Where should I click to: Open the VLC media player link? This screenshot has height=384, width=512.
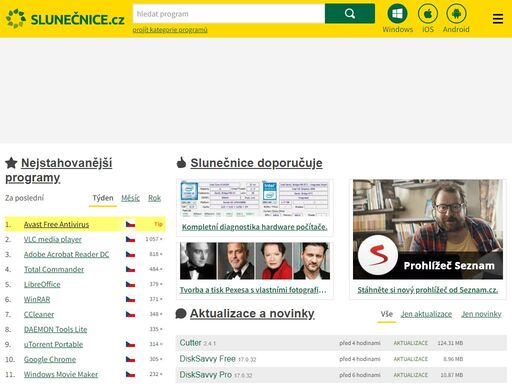coord(53,239)
